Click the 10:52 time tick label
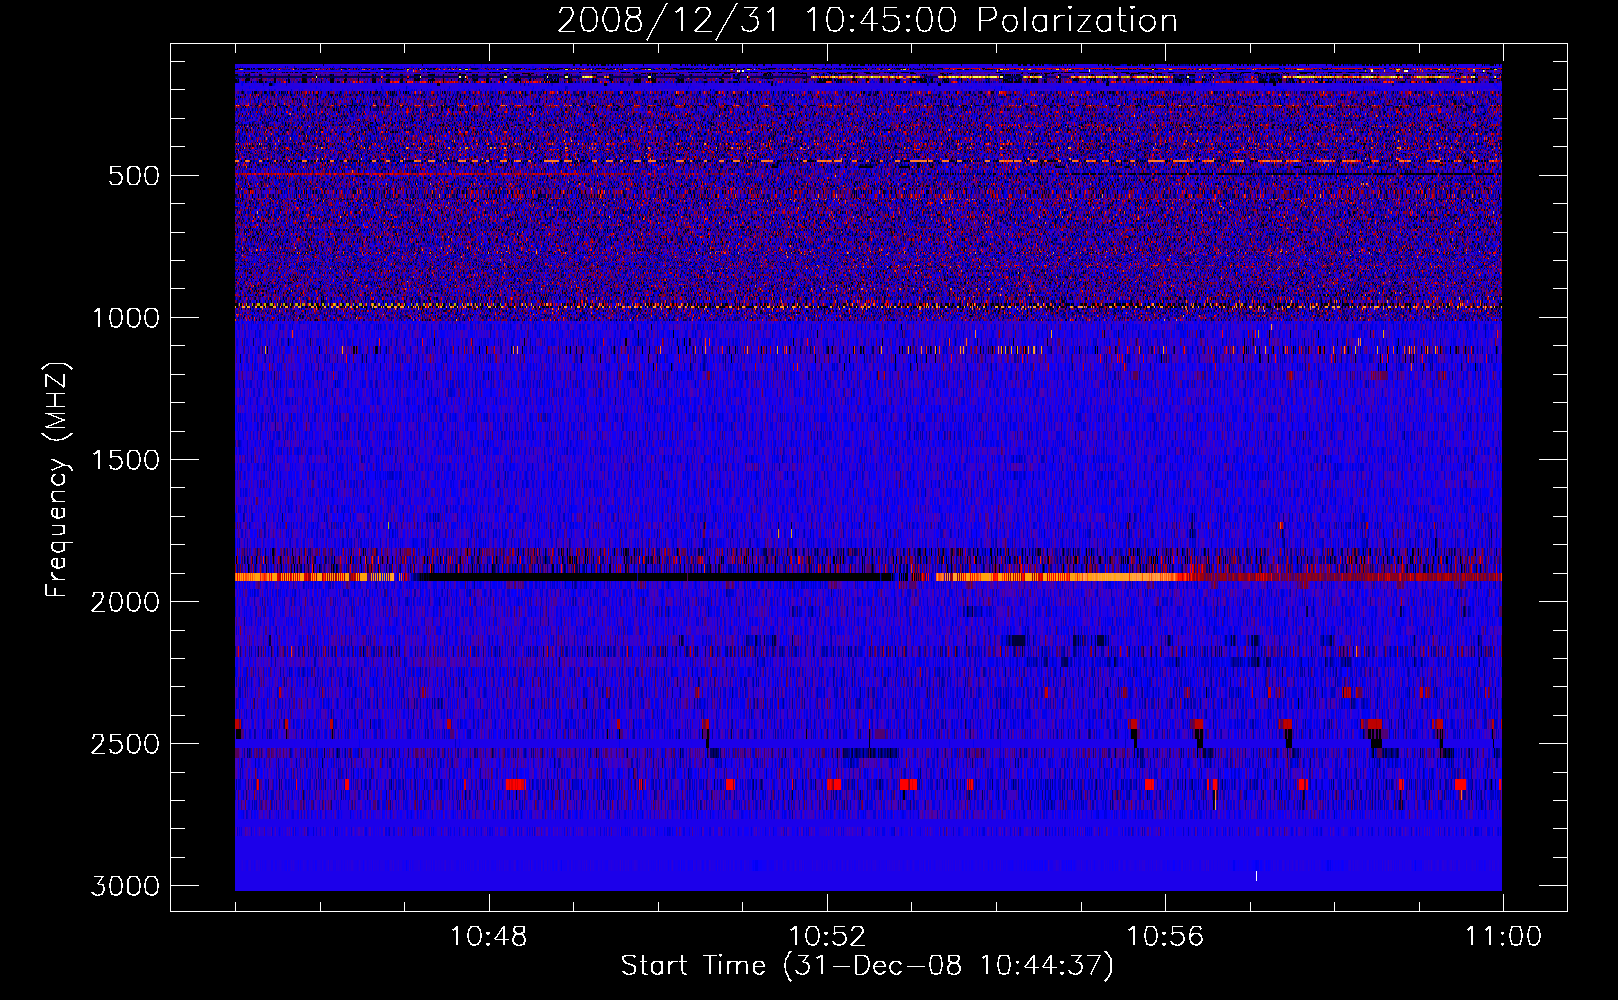Image resolution: width=1618 pixels, height=1000 pixels. [827, 937]
